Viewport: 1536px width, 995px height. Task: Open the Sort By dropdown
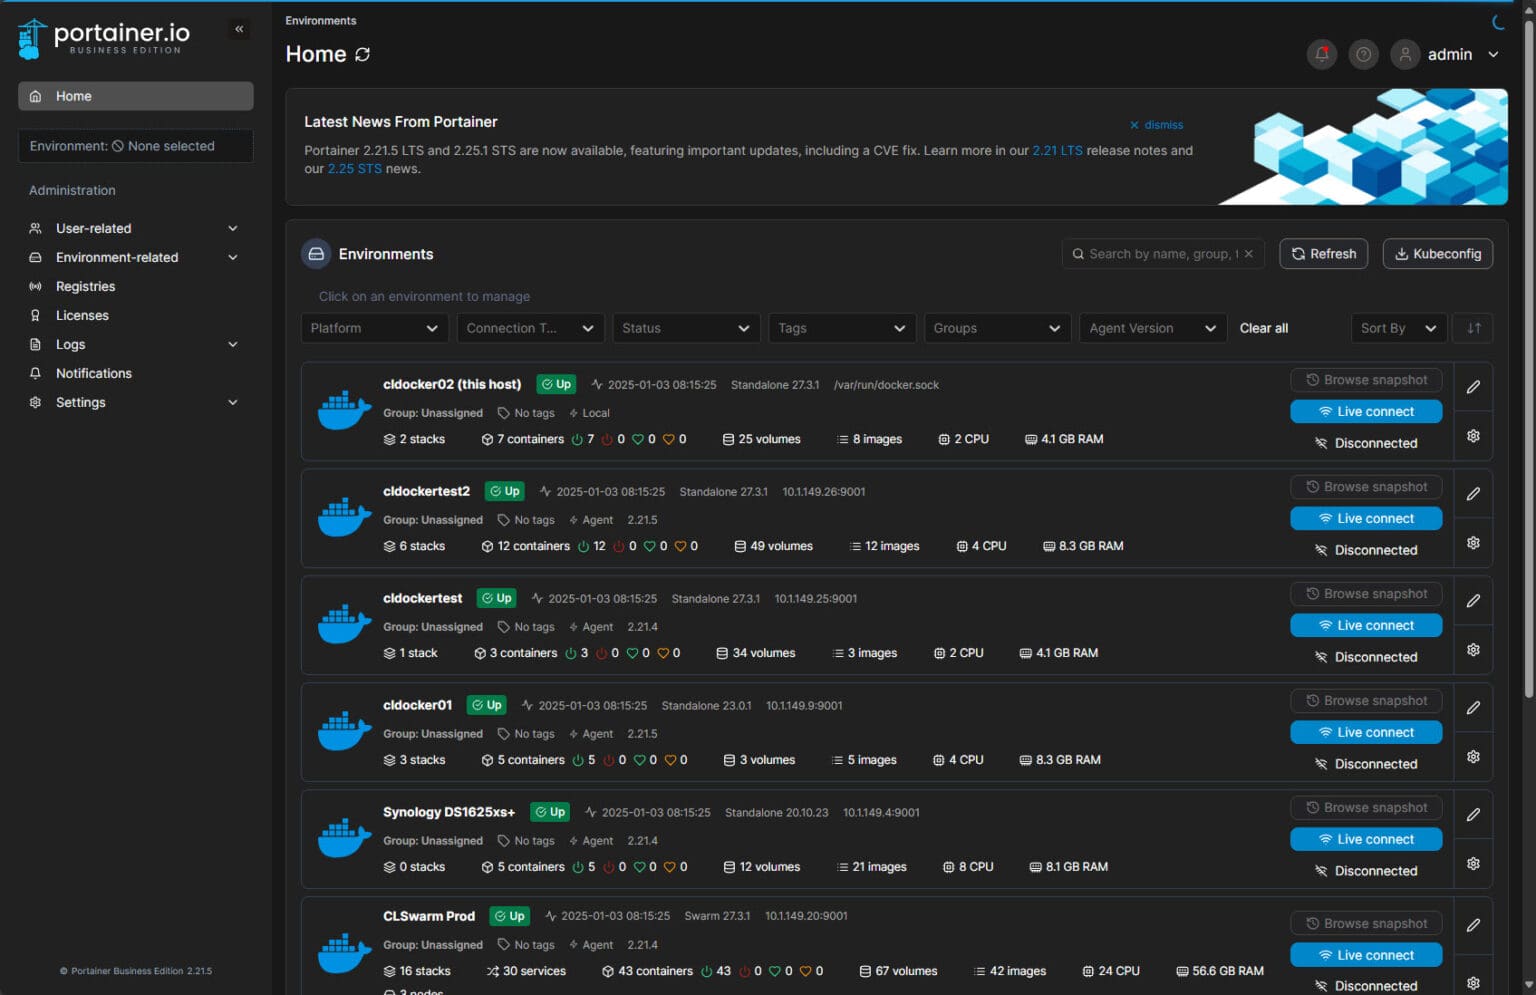[1398, 327]
